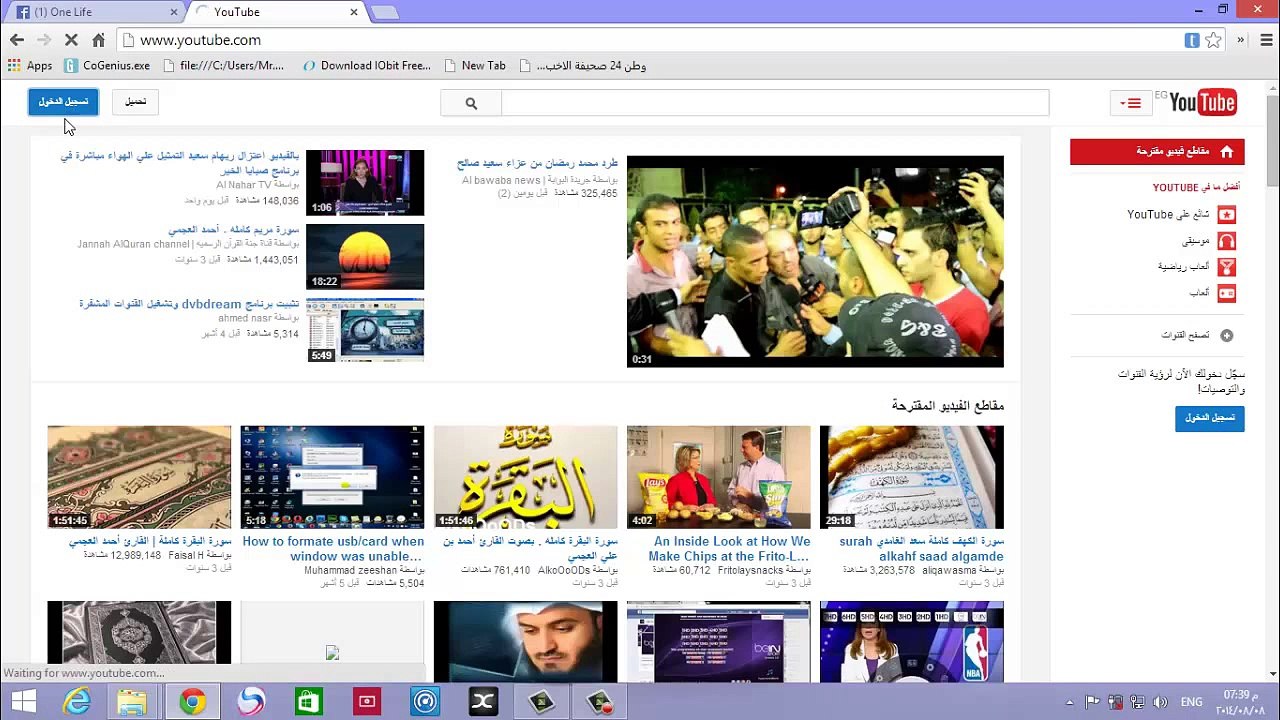Expand the hidden extensions chevron
This screenshot has width=1280, height=720.
[1241, 40]
